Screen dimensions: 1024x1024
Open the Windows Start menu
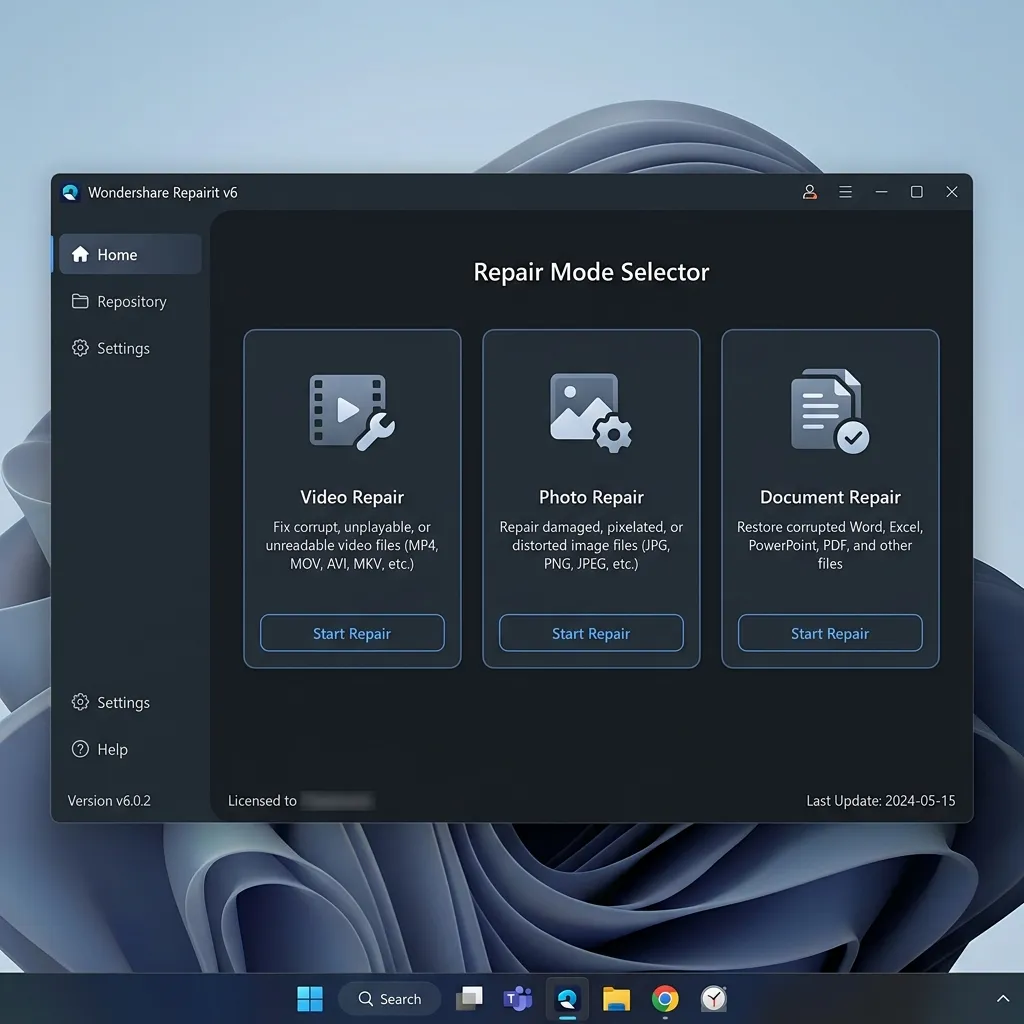[310, 999]
